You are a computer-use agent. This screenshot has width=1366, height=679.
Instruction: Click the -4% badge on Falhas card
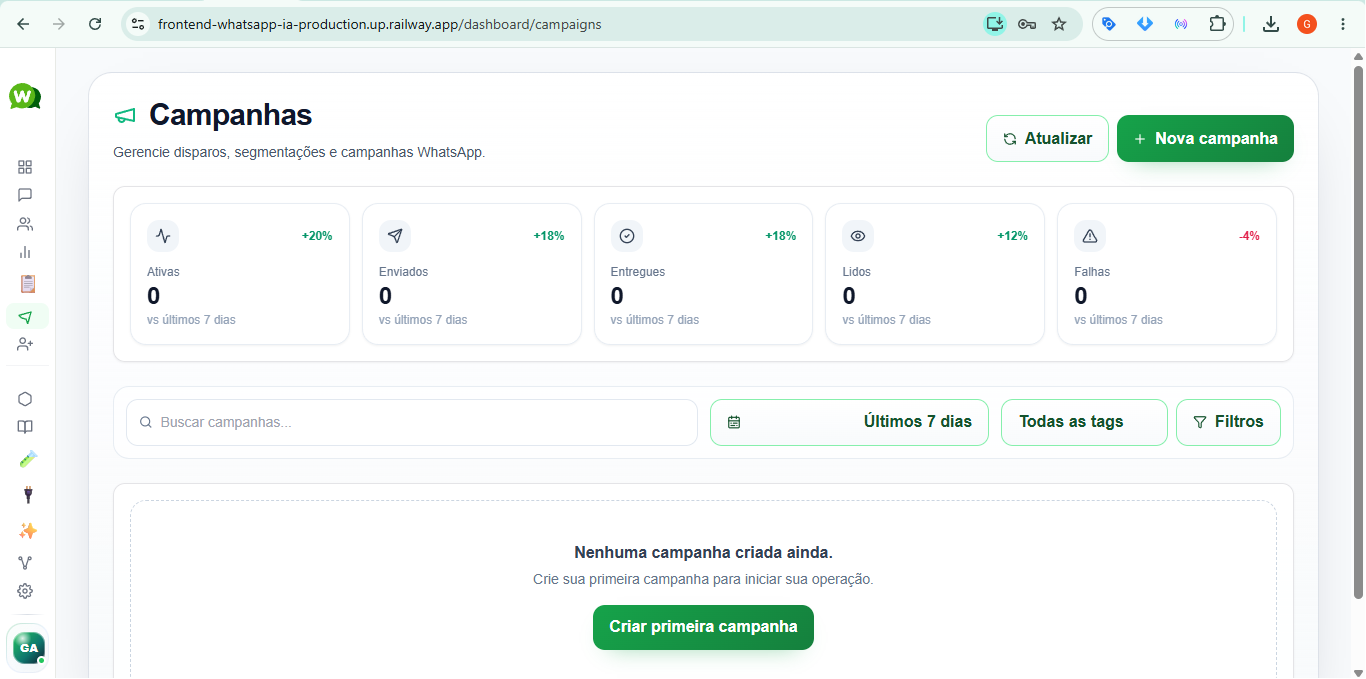[x=1249, y=236]
